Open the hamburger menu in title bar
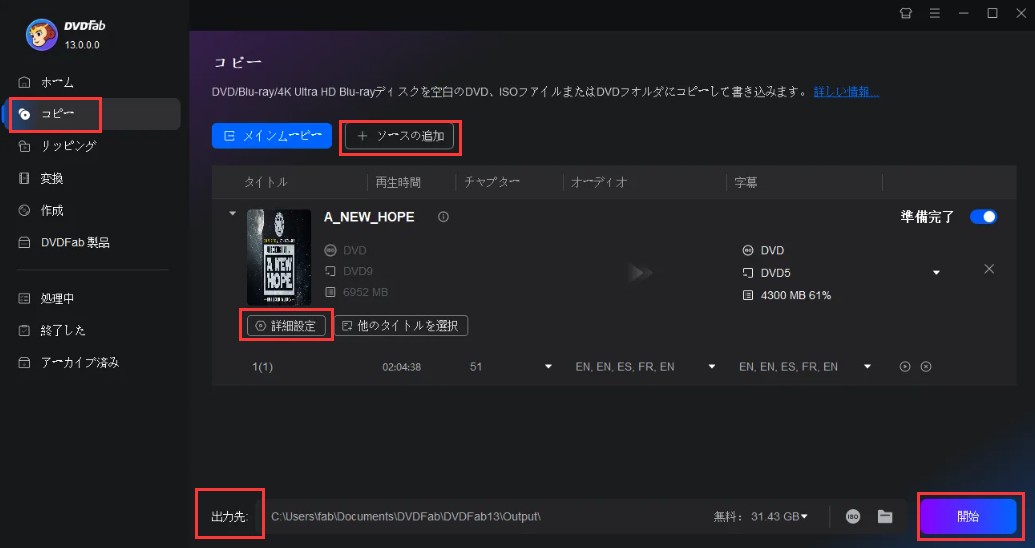Image resolution: width=1035 pixels, height=548 pixels. point(935,13)
